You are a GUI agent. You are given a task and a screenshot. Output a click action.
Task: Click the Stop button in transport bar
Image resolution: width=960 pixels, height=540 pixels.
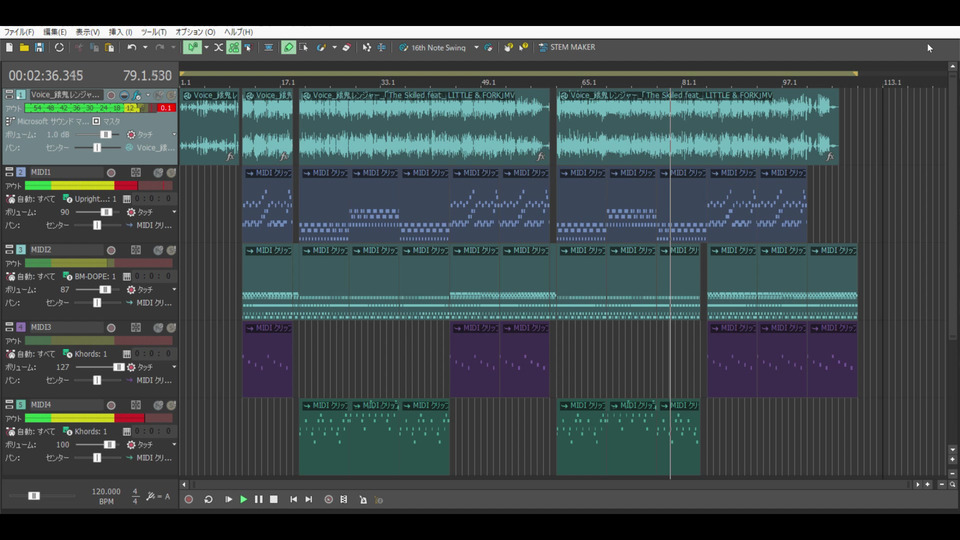pyautogui.click(x=273, y=499)
